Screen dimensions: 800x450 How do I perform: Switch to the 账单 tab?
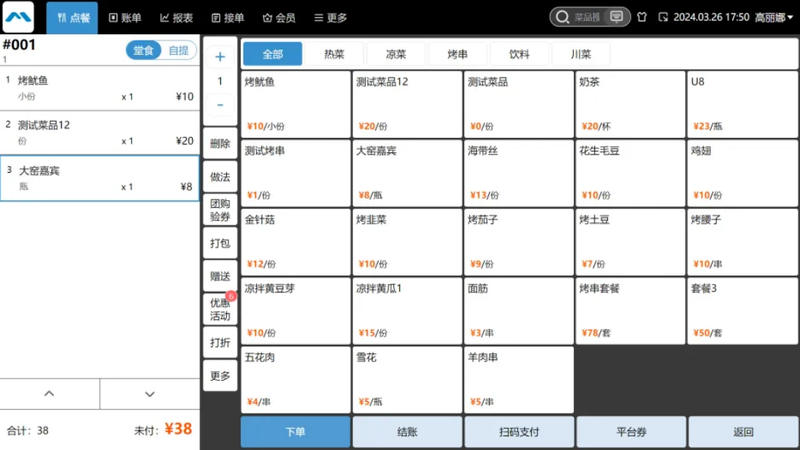click(x=125, y=18)
